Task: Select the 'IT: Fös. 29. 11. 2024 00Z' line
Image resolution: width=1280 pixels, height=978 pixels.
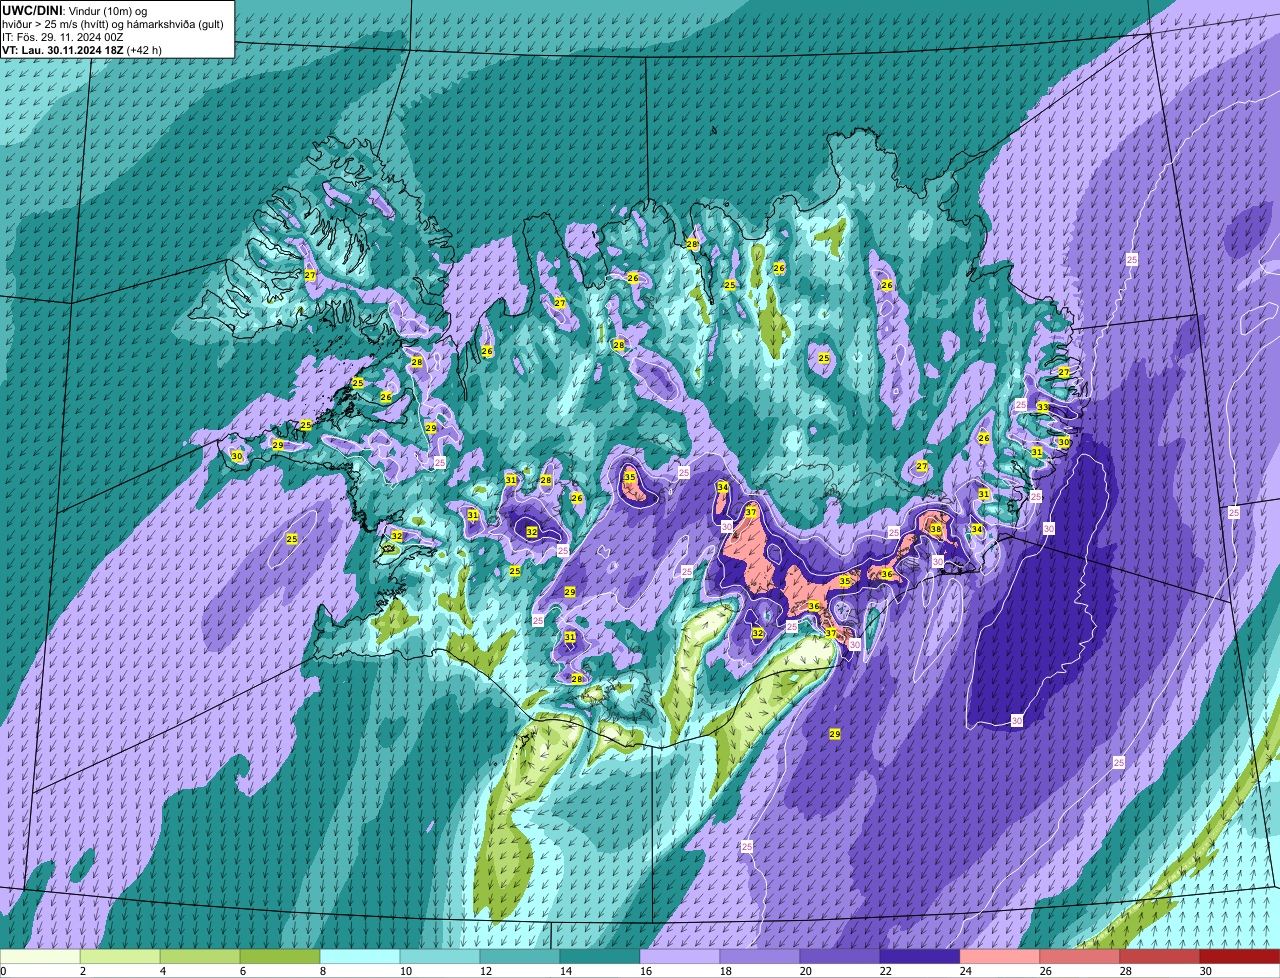Action: pos(63,37)
